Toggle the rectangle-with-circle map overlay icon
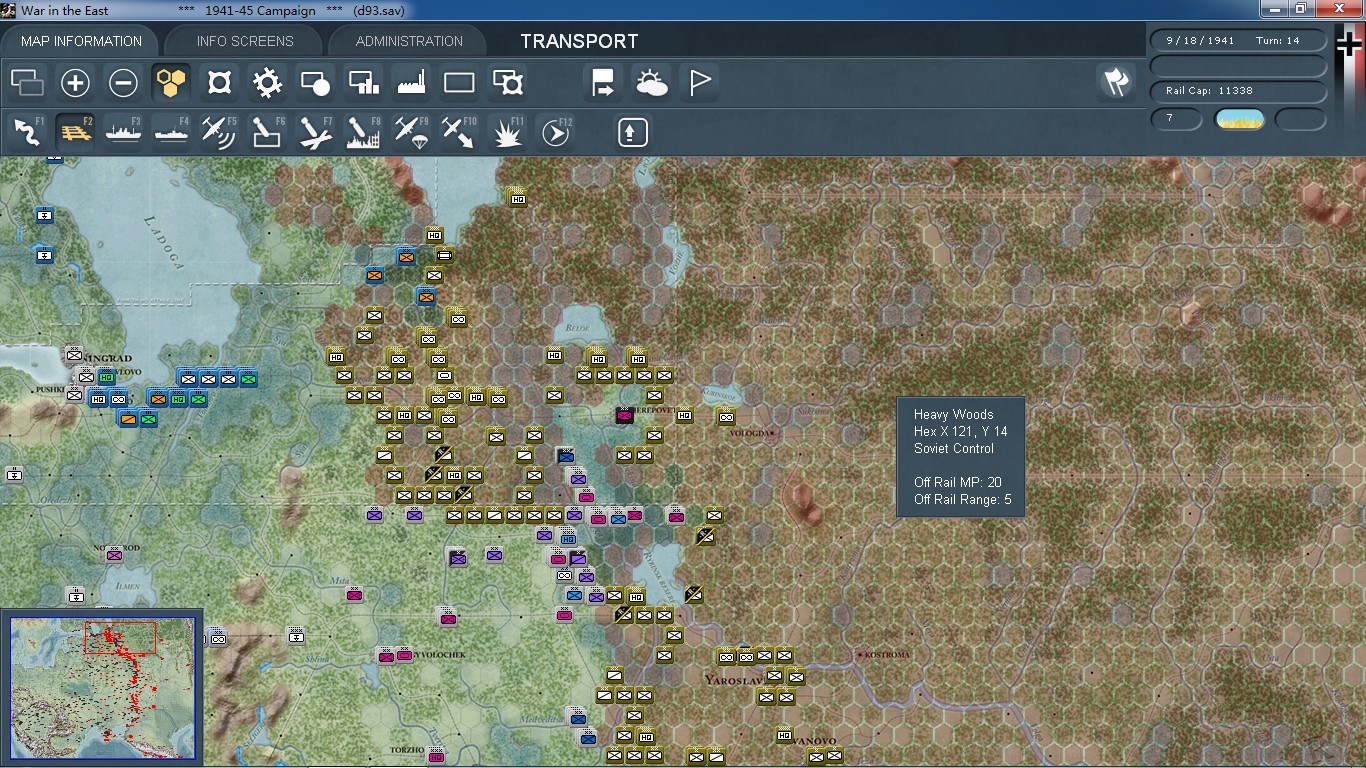 315,82
